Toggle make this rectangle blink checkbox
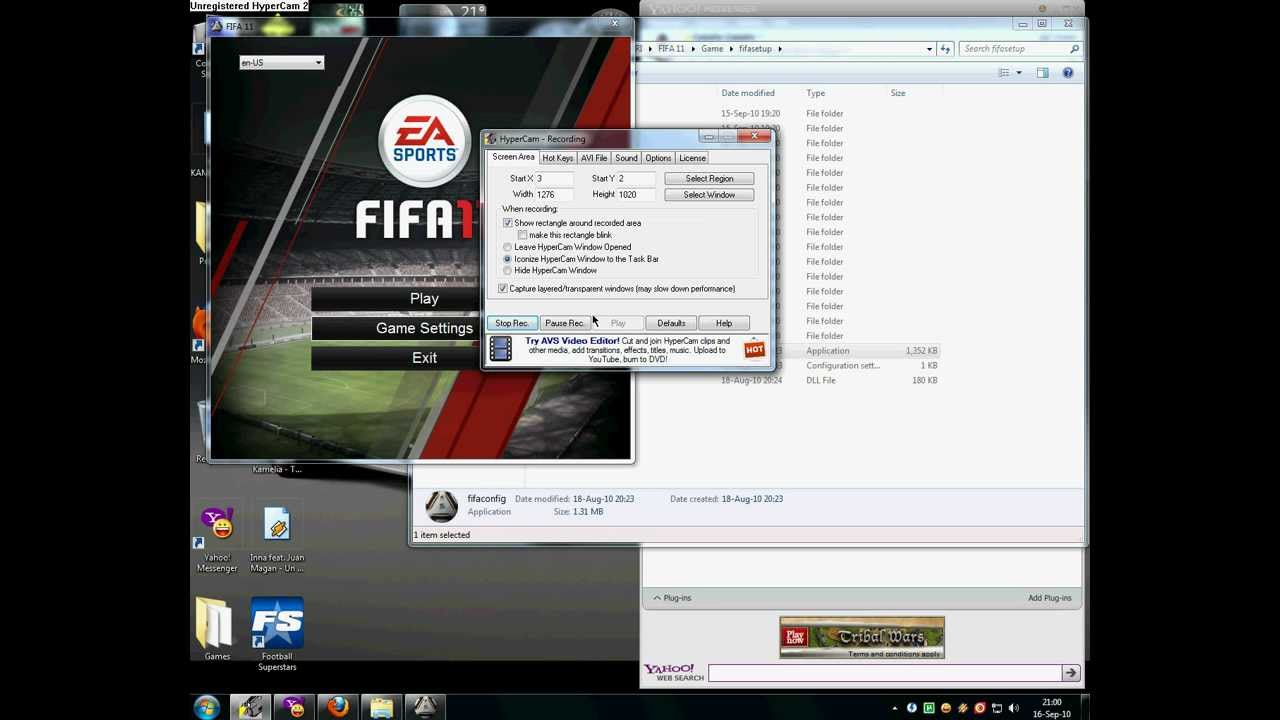1280x720 pixels. pos(523,235)
